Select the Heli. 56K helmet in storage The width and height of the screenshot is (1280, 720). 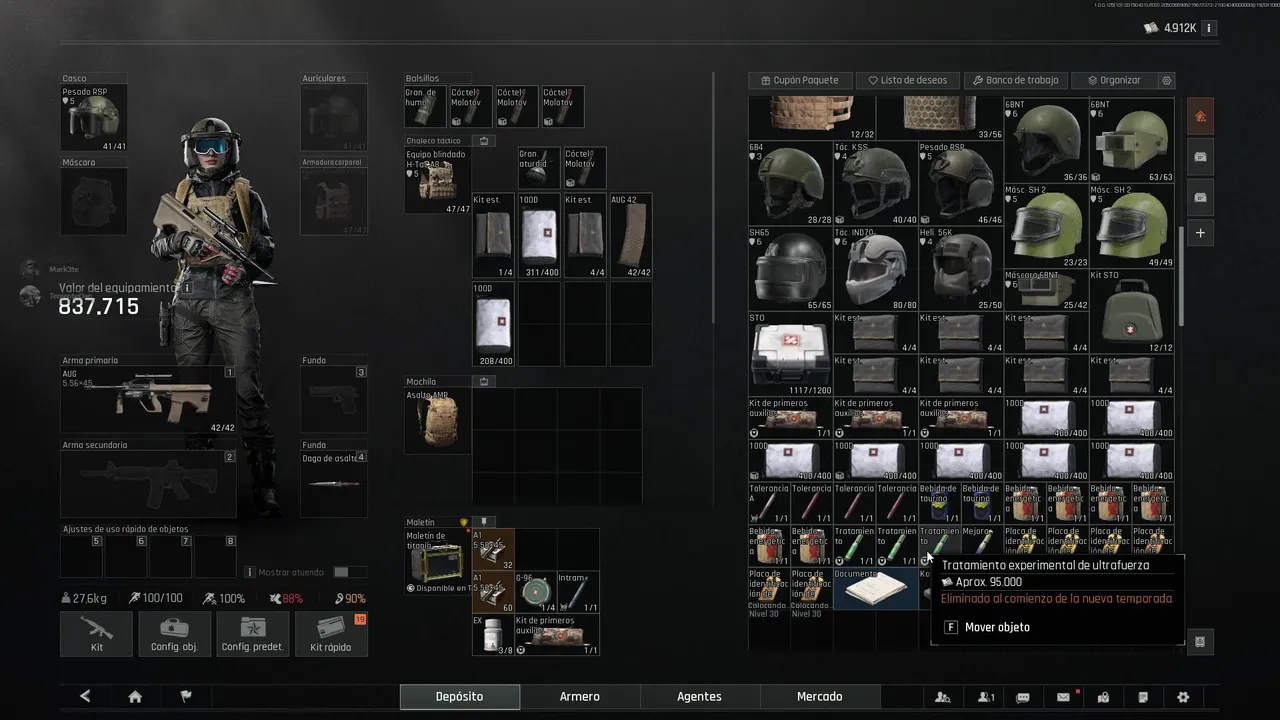(x=961, y=268)
